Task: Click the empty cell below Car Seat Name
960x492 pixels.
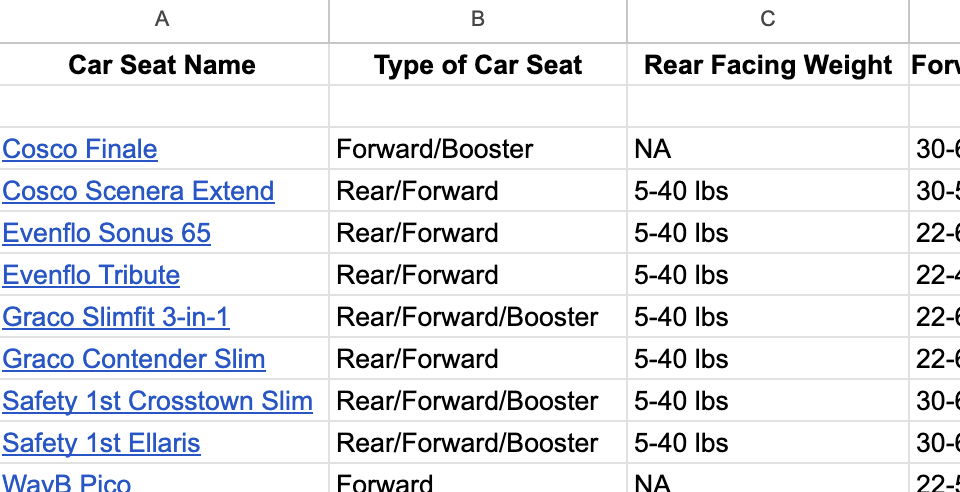Action: pos(163,106)
